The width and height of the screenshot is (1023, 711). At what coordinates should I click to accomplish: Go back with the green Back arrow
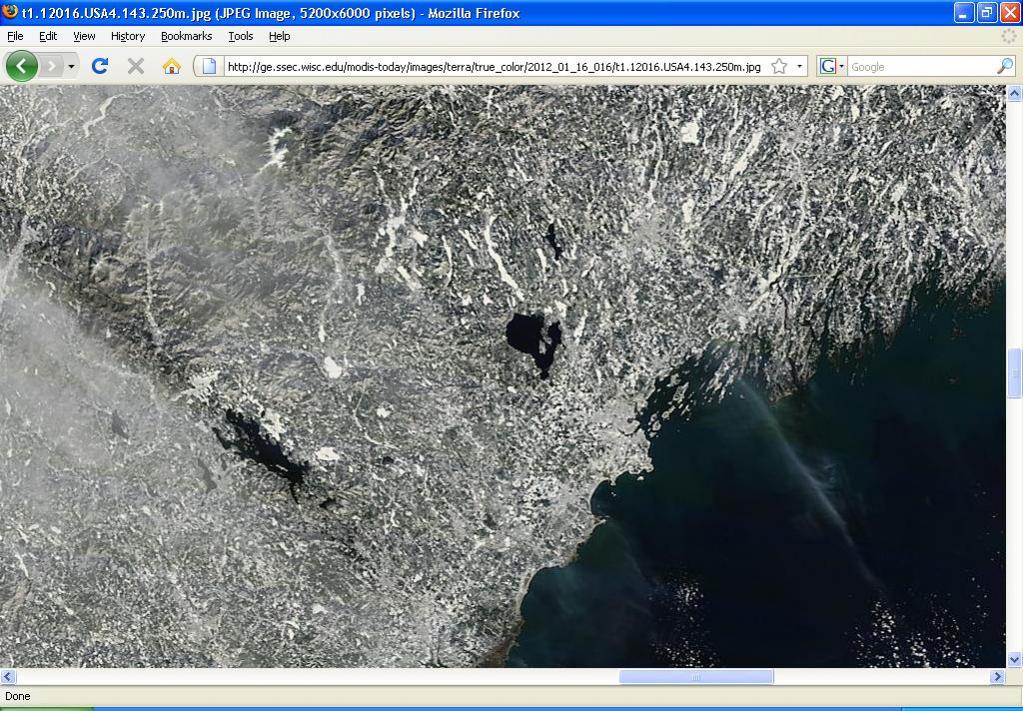click(22, 66)
